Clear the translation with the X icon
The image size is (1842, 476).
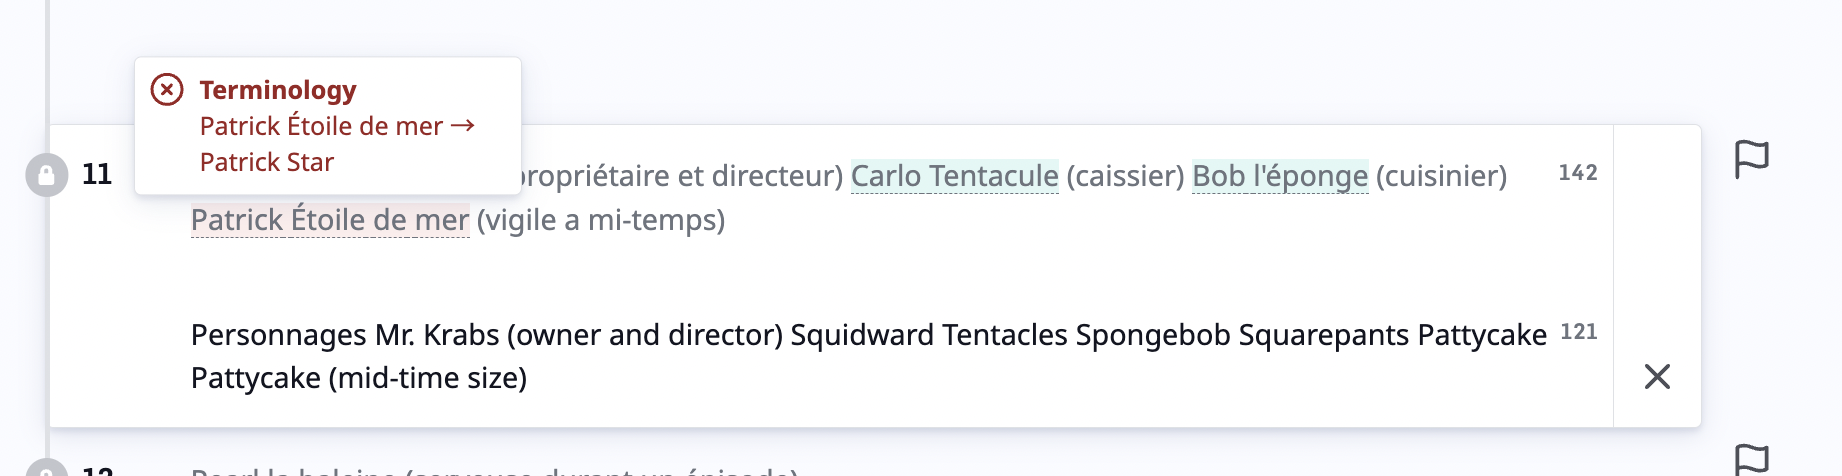tap(1657, 377)
